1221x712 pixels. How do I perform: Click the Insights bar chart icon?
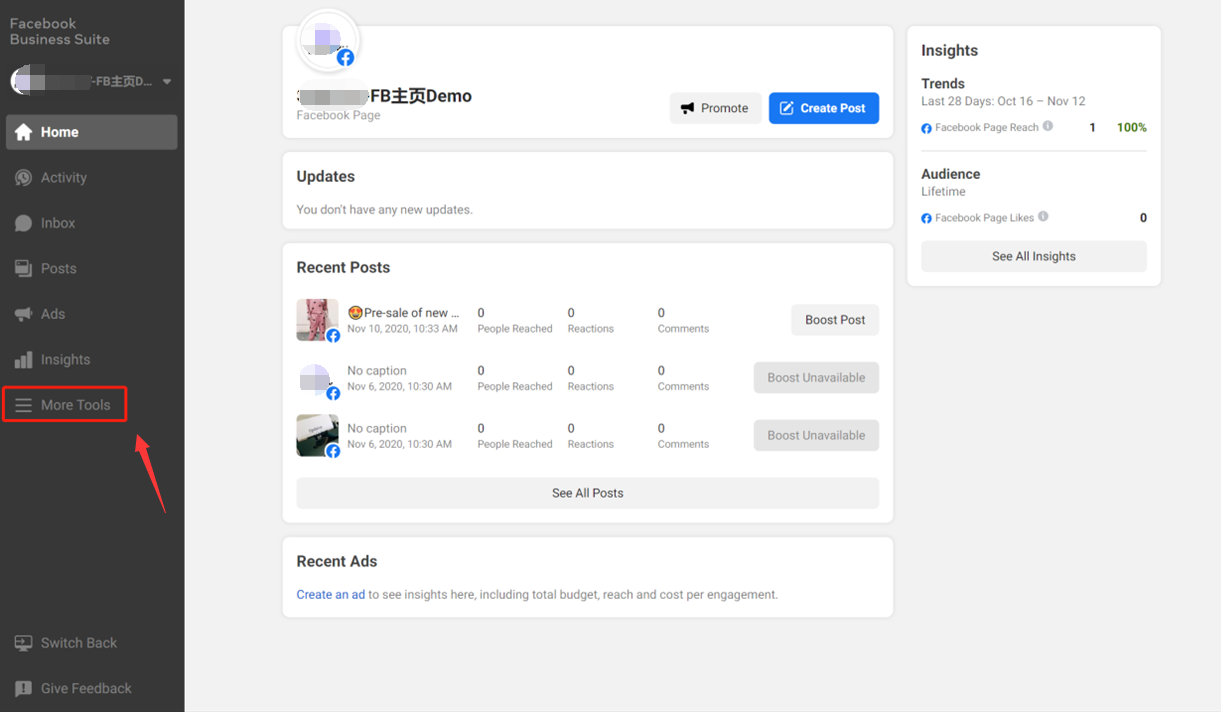coord(23,360)
